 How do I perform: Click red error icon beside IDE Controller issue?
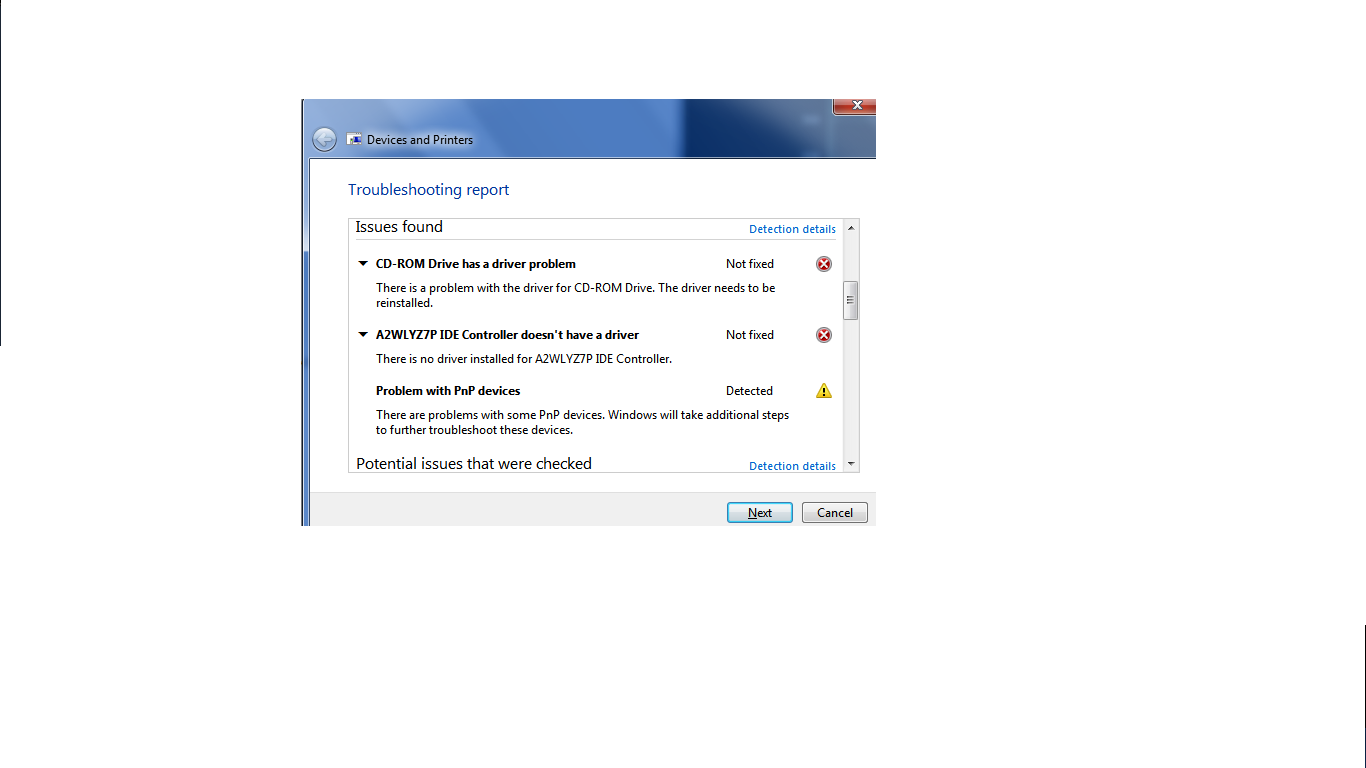coord(824,335)
